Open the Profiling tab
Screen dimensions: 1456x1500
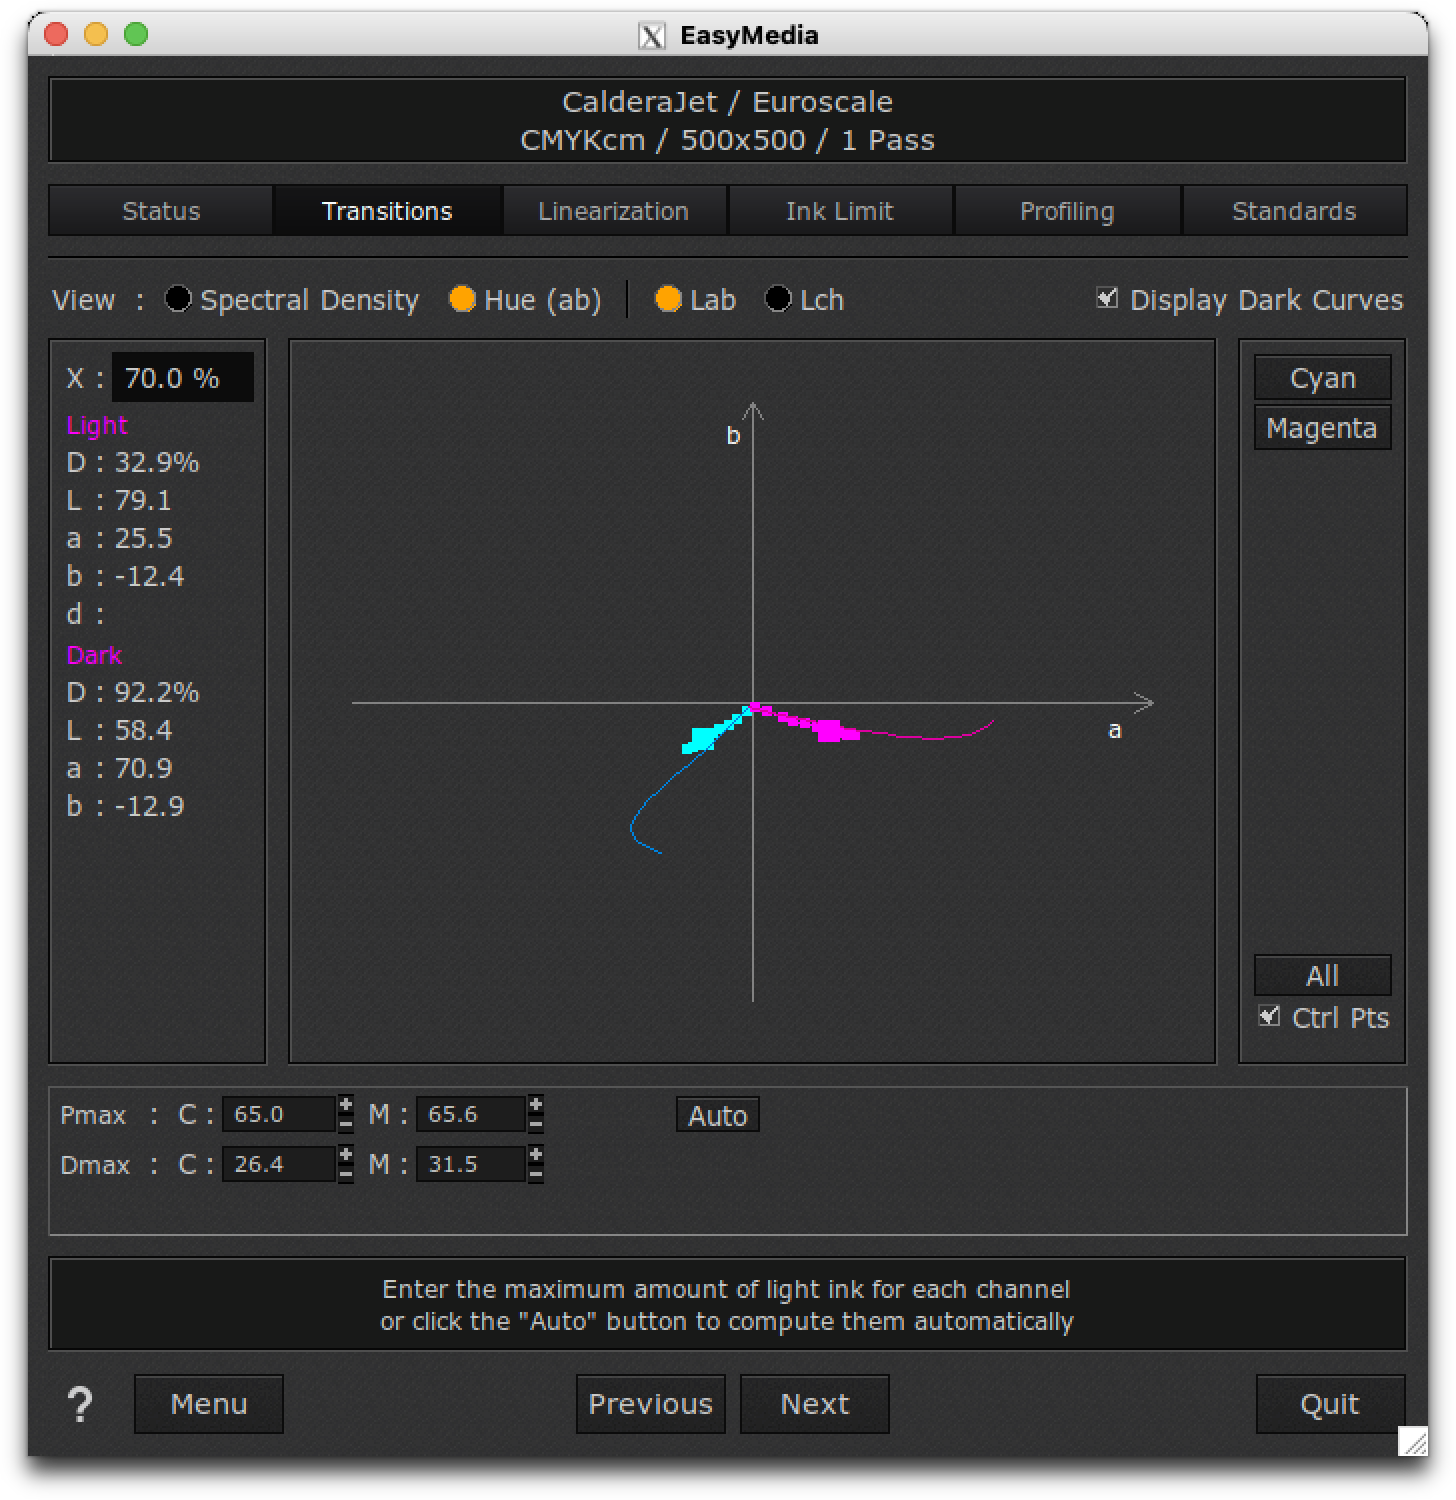coord(1067,211)
